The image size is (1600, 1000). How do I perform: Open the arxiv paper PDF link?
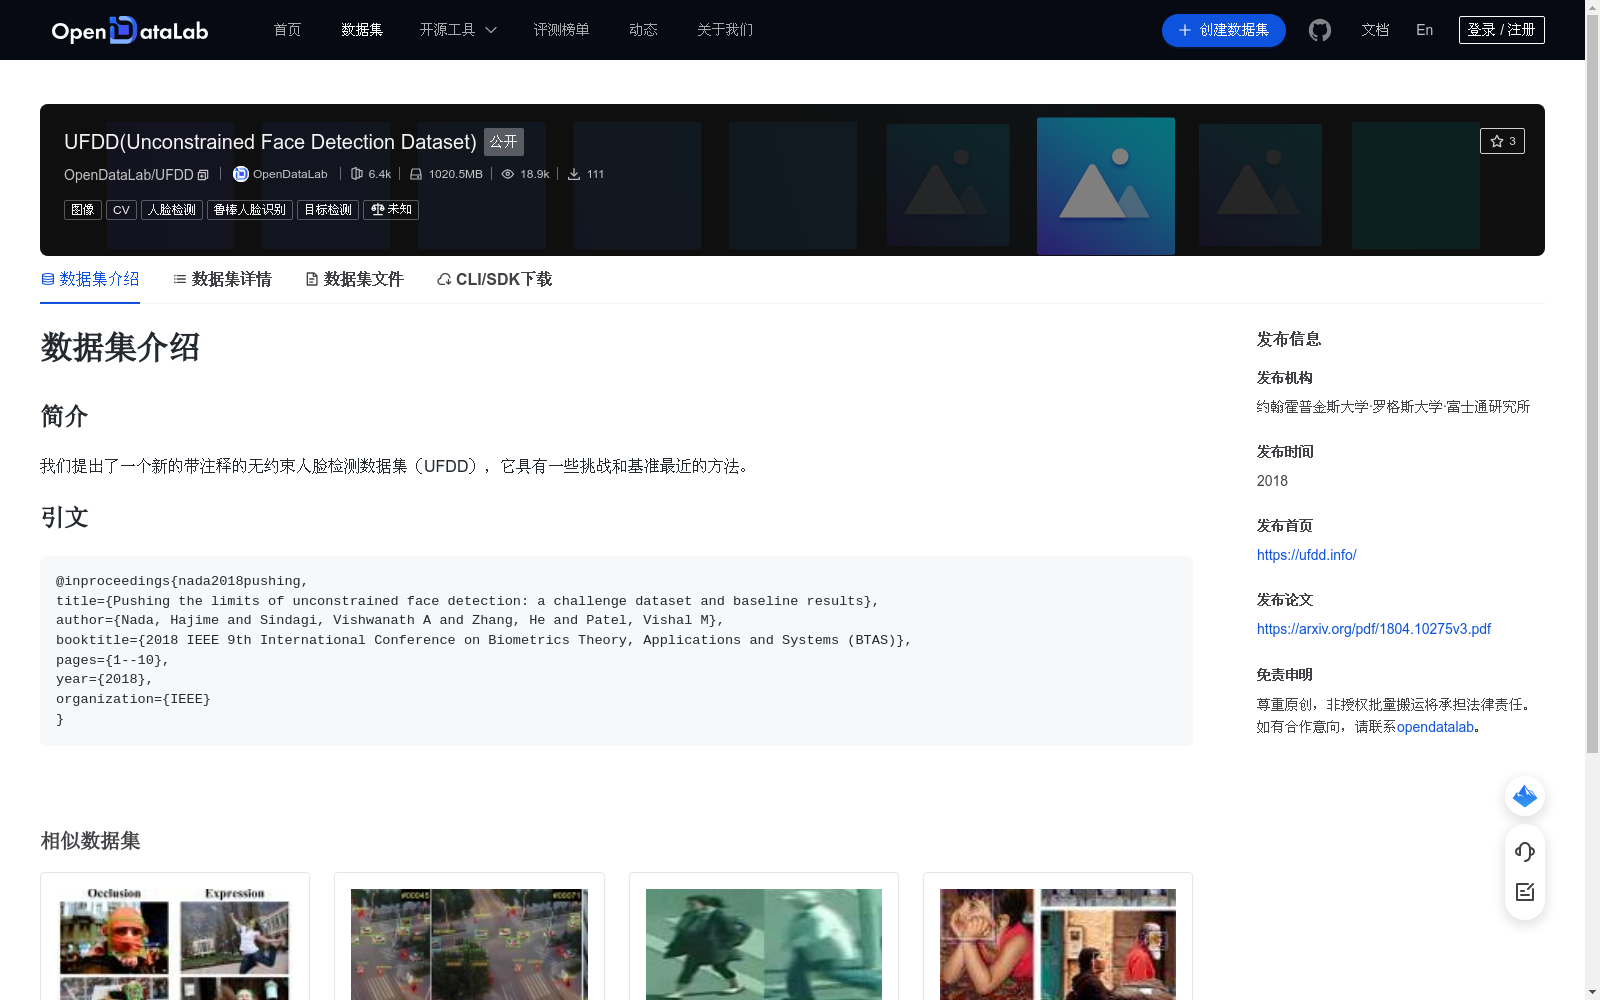1373,629
